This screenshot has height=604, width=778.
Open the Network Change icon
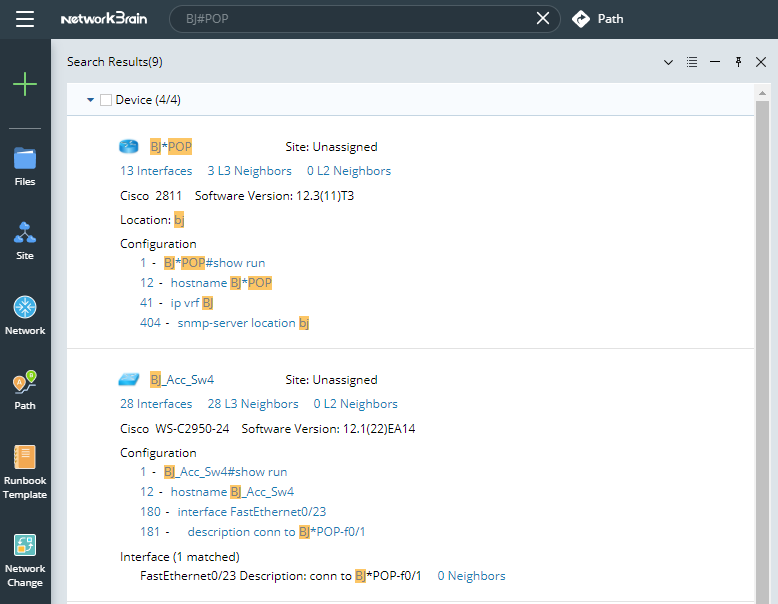(x=25, y=545)
